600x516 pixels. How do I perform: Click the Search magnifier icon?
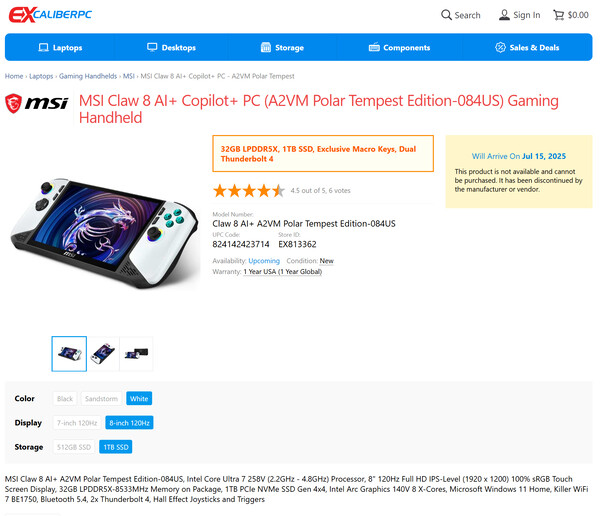[x=446, y=15]
